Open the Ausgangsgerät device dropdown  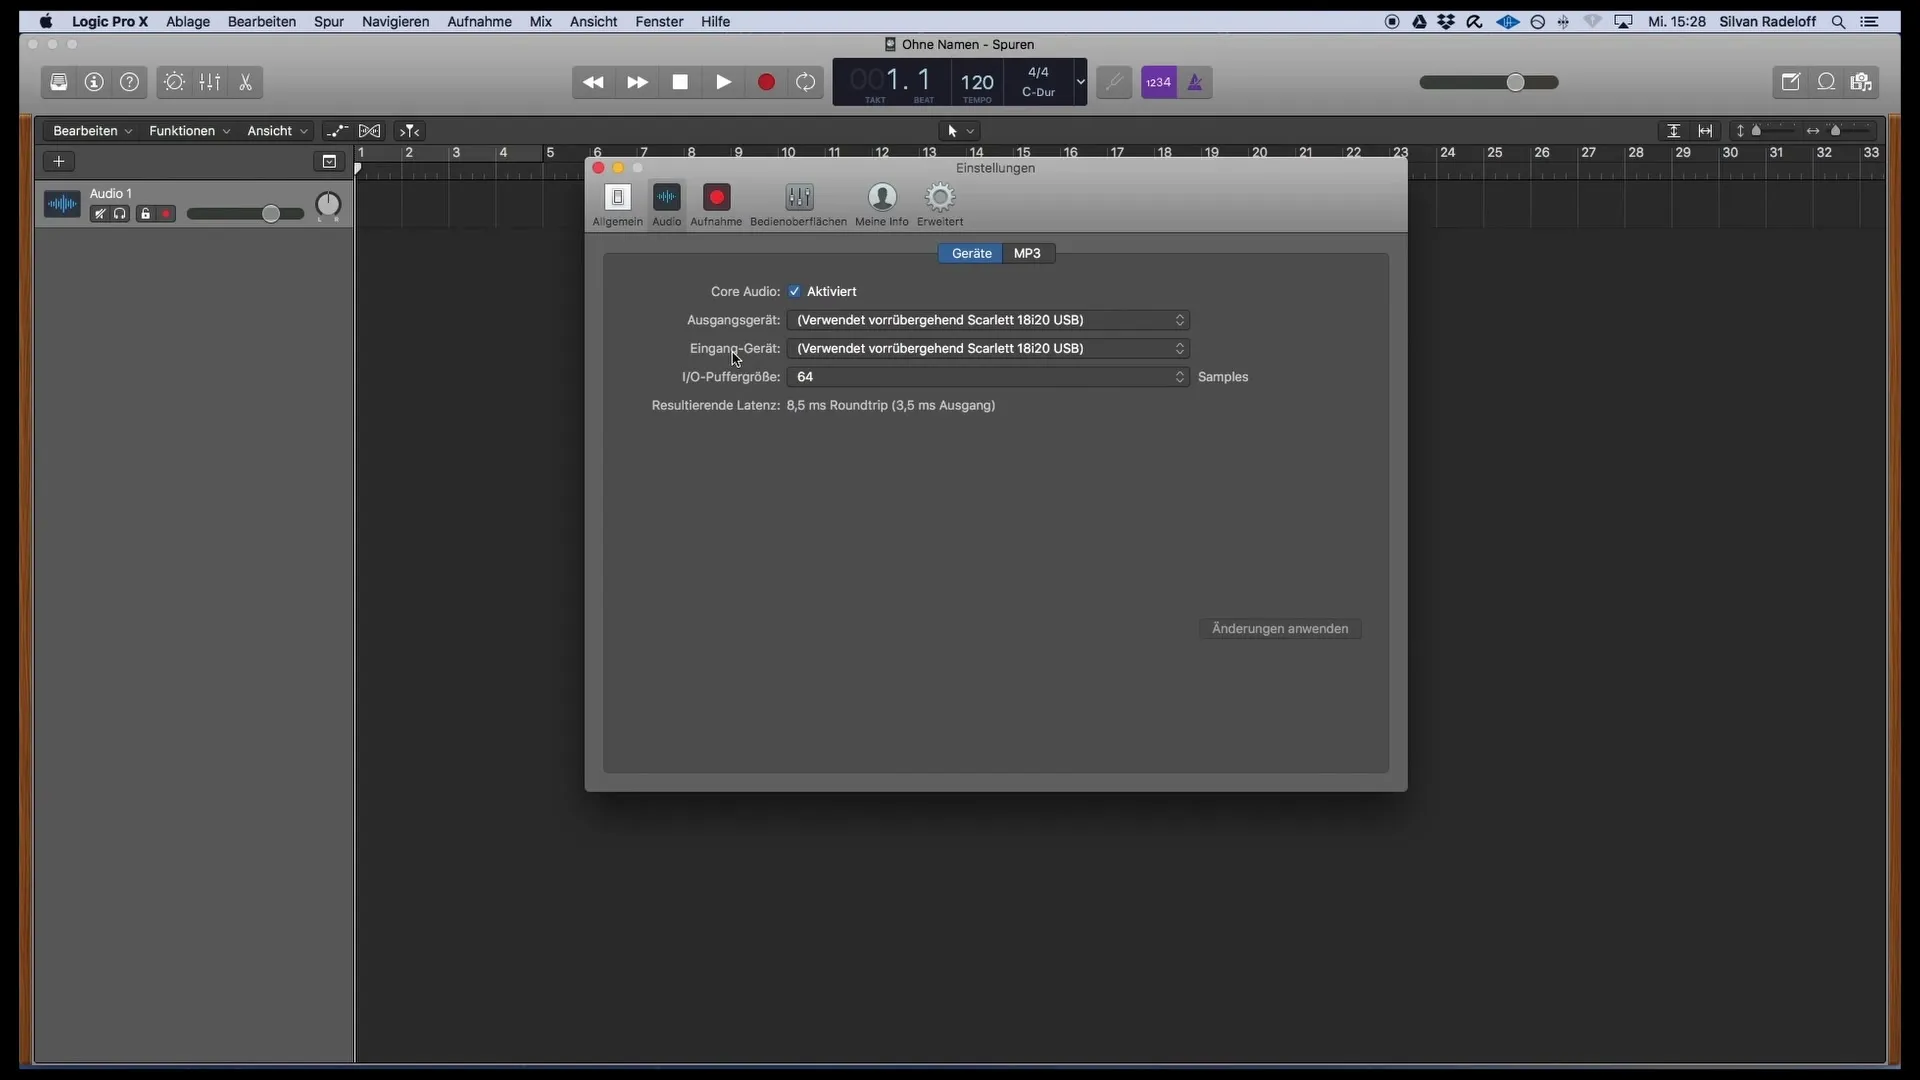click(x=988, y=320)
